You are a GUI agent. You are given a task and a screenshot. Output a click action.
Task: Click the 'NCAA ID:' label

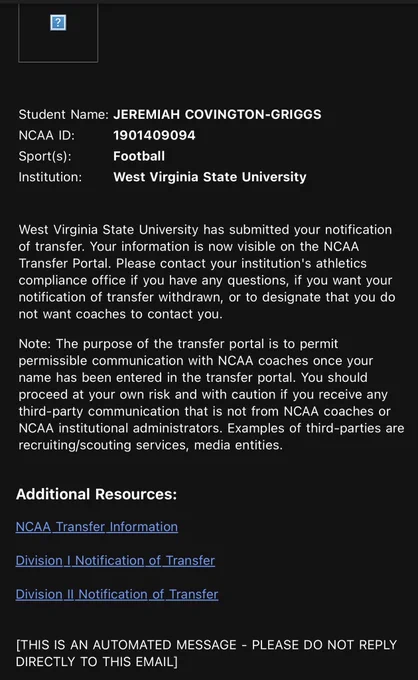pyautogui.click(x=46, y=135)
